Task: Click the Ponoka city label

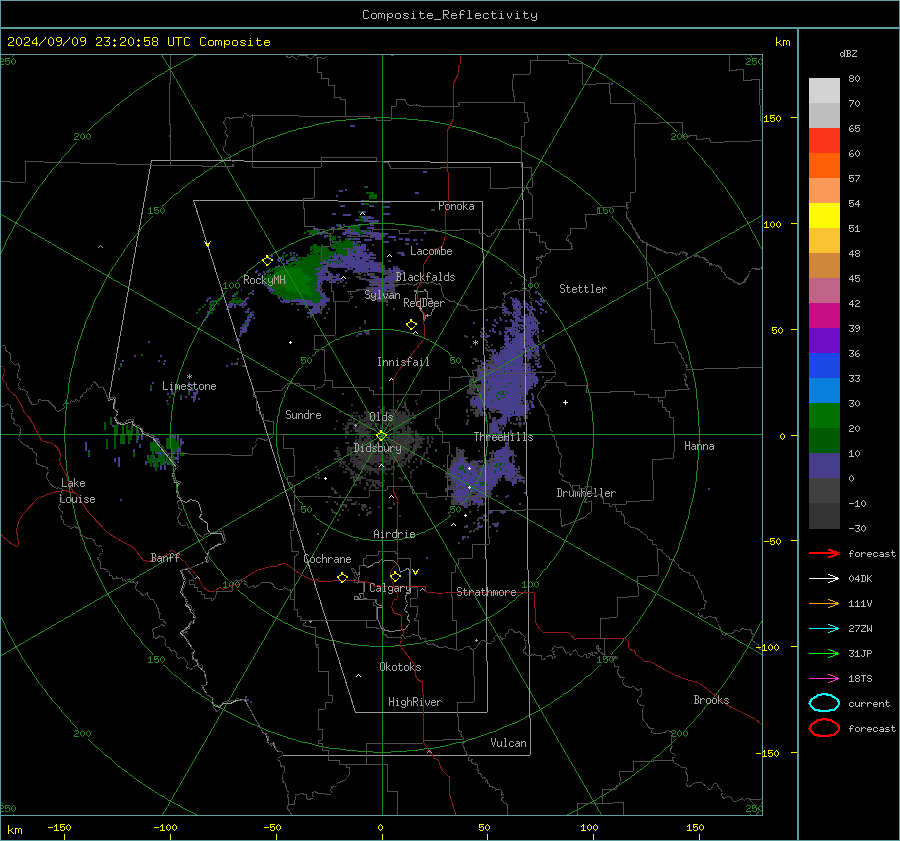Action: click(456, 206)
